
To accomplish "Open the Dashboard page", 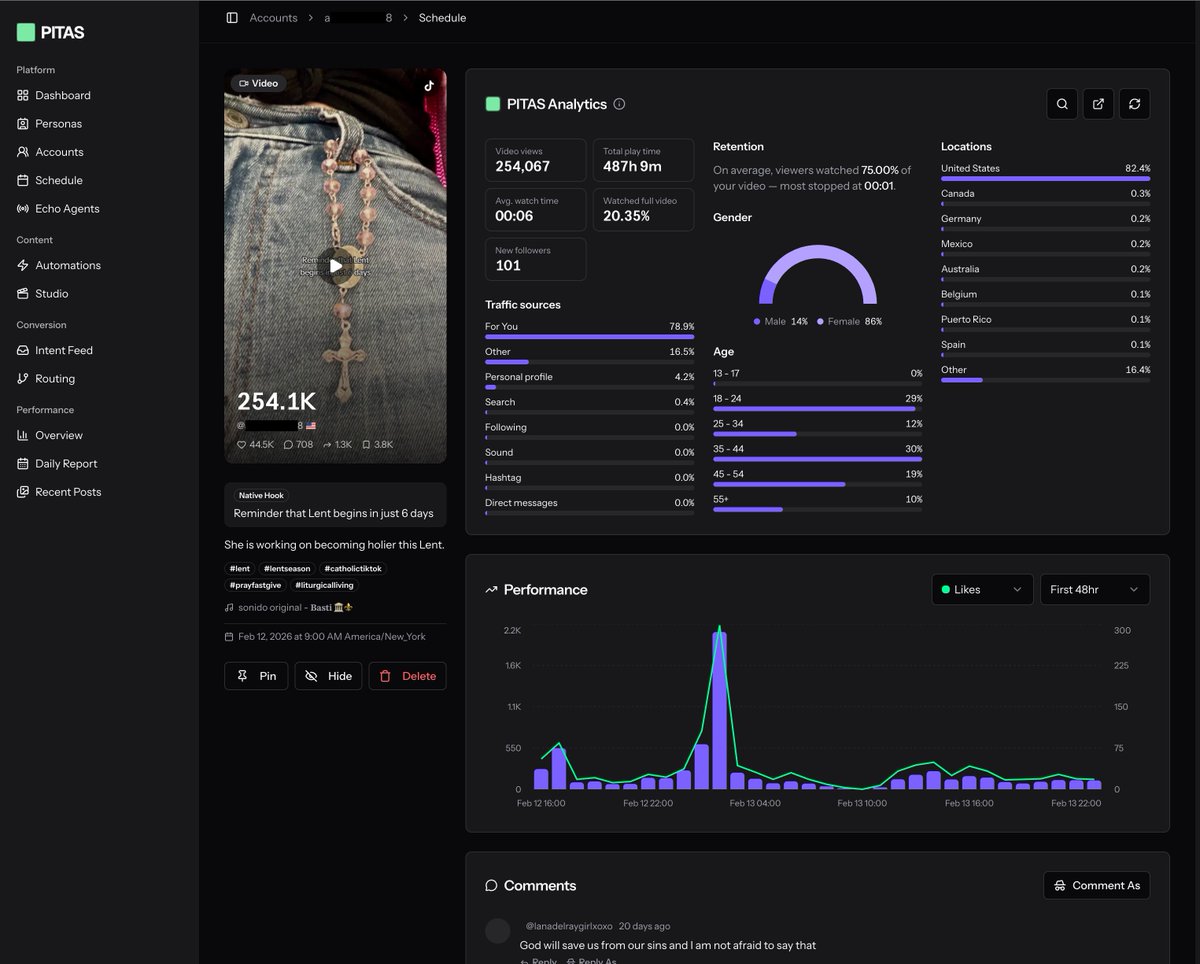I will pos(63,95).
